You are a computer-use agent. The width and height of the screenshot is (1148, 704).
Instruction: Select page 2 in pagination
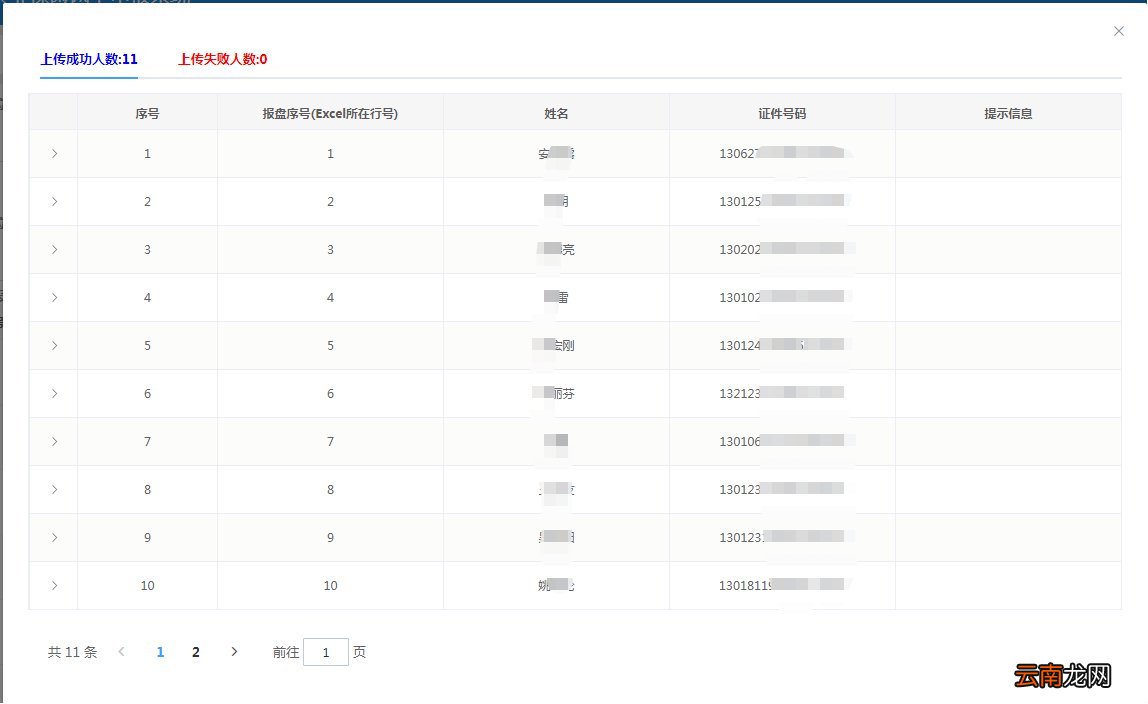point(195,652)
